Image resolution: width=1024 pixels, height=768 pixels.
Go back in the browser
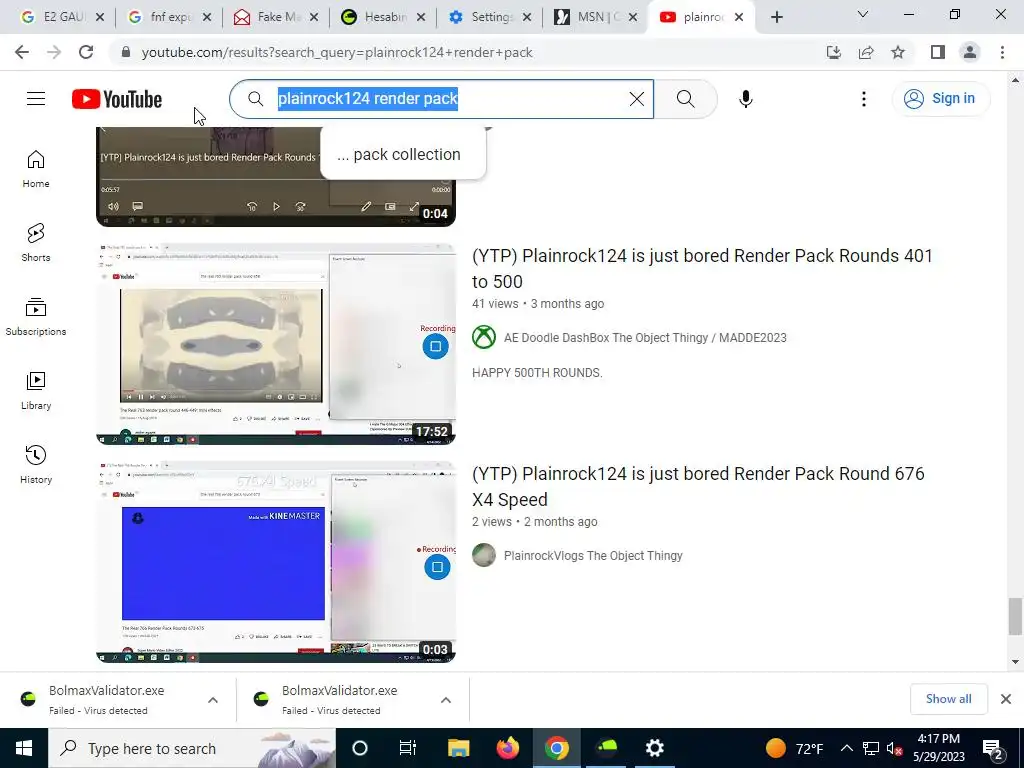point(22,52)
